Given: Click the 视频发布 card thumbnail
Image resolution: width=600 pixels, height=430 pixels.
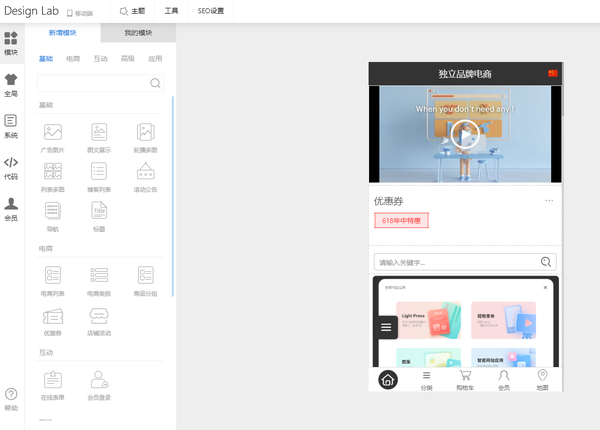Looking at the screenshot, I should (504, 320).
